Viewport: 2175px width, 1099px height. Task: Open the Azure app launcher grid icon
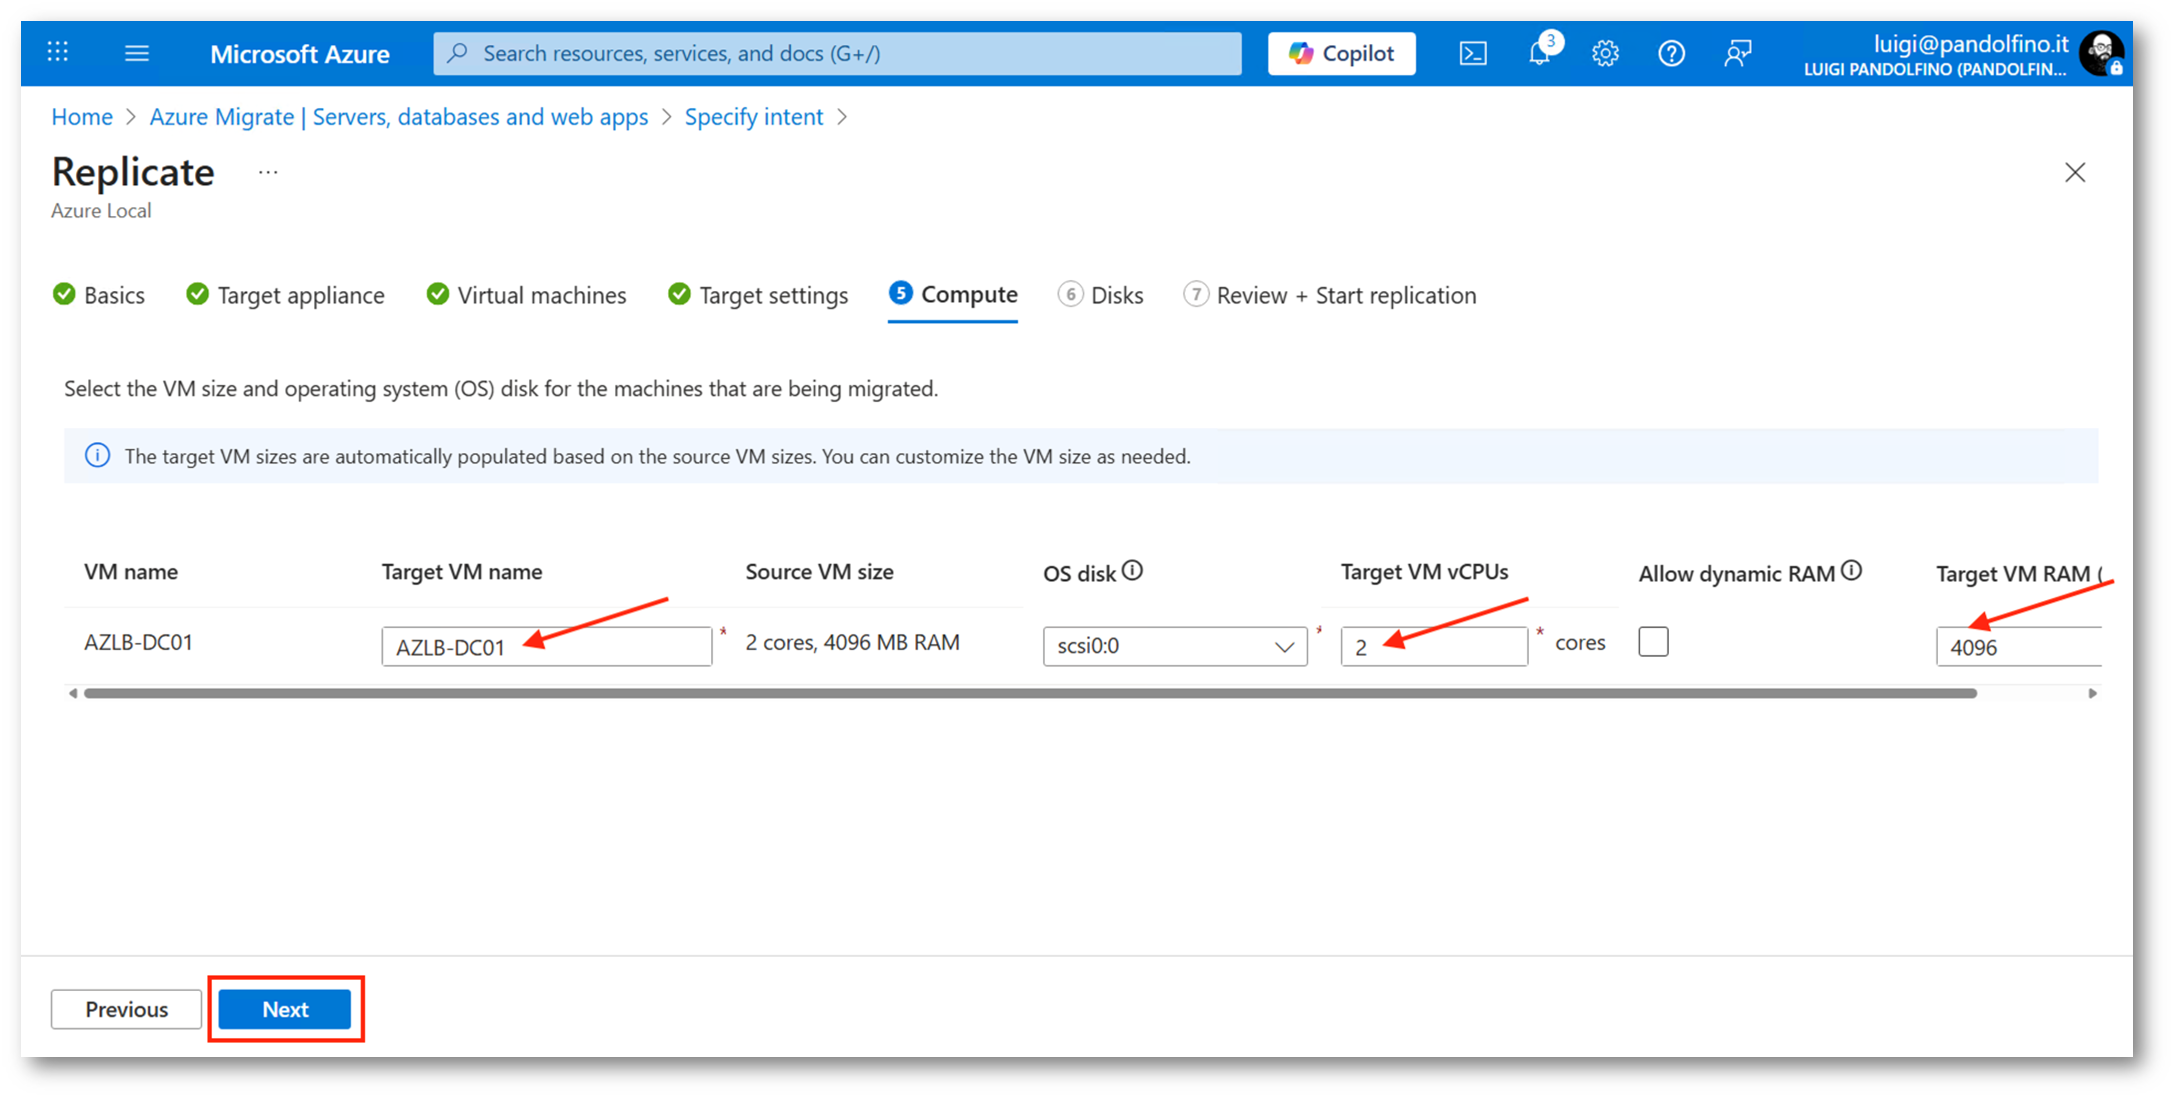coord(58,52)
